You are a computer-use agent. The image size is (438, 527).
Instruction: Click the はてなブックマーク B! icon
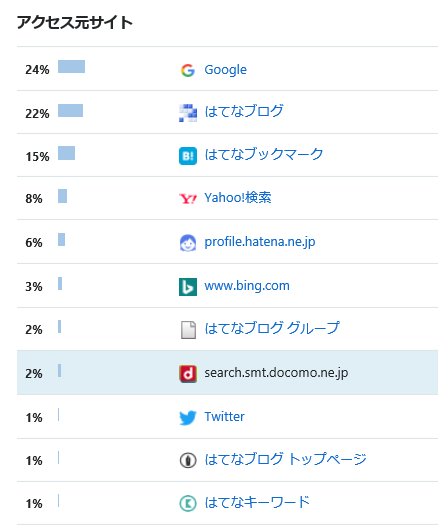coord(188,156)
